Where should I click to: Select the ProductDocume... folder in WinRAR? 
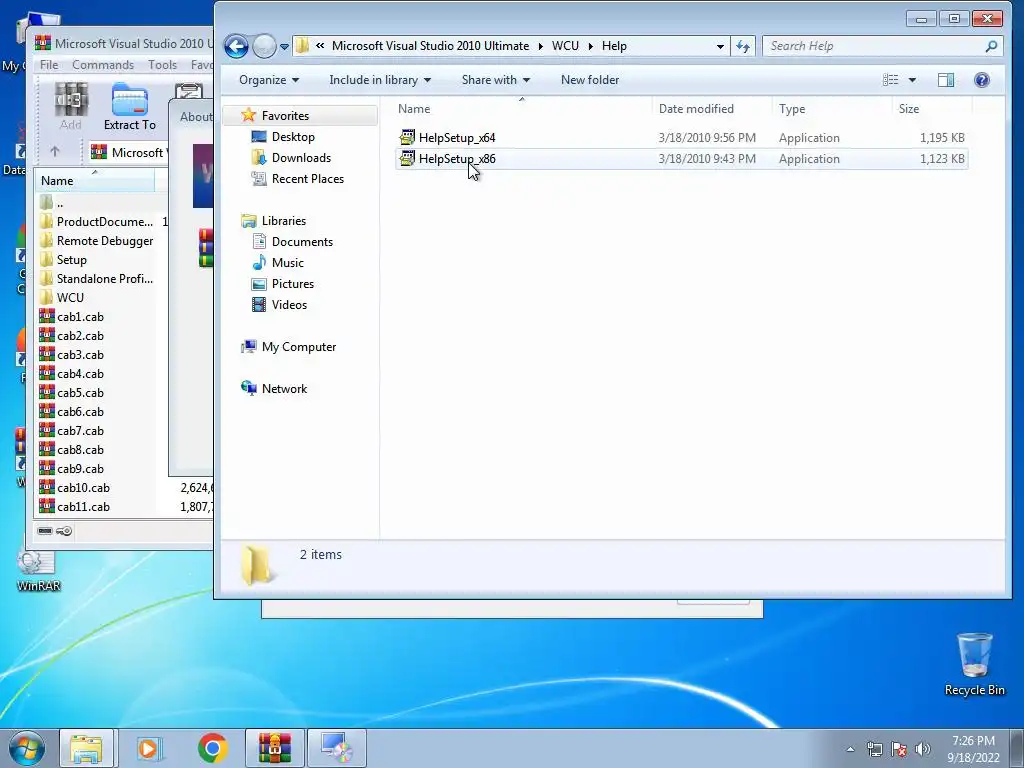point(96,222)
